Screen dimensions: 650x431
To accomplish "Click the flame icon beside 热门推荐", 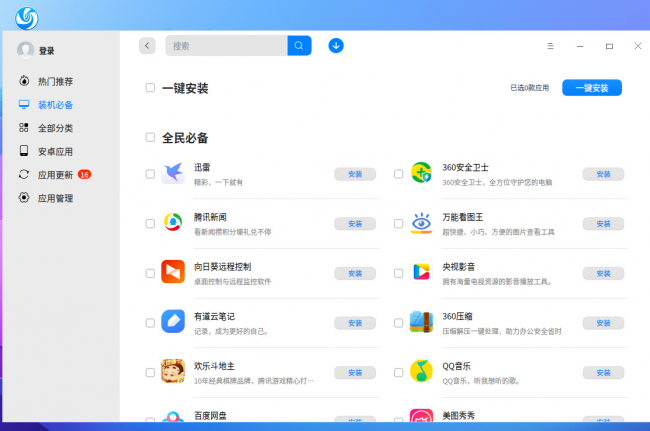I will 24,81.
